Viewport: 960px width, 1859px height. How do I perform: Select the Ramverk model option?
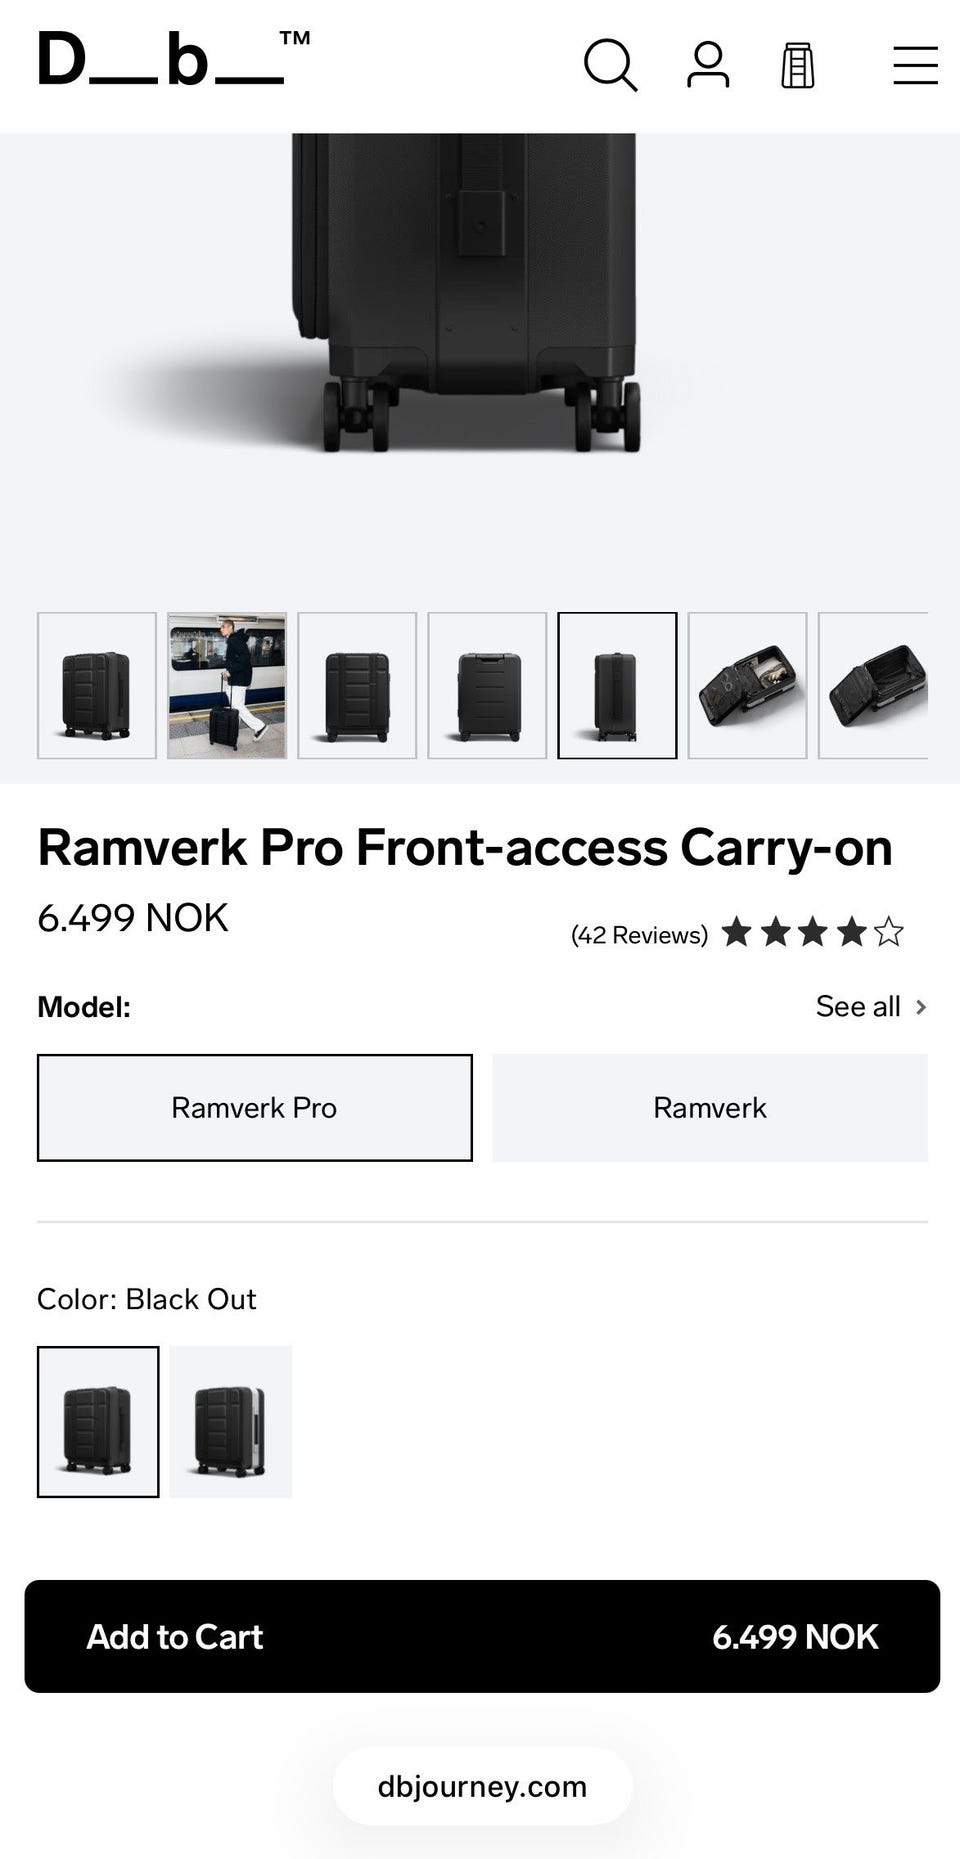pyautogui.click(x=710, y=1108)
